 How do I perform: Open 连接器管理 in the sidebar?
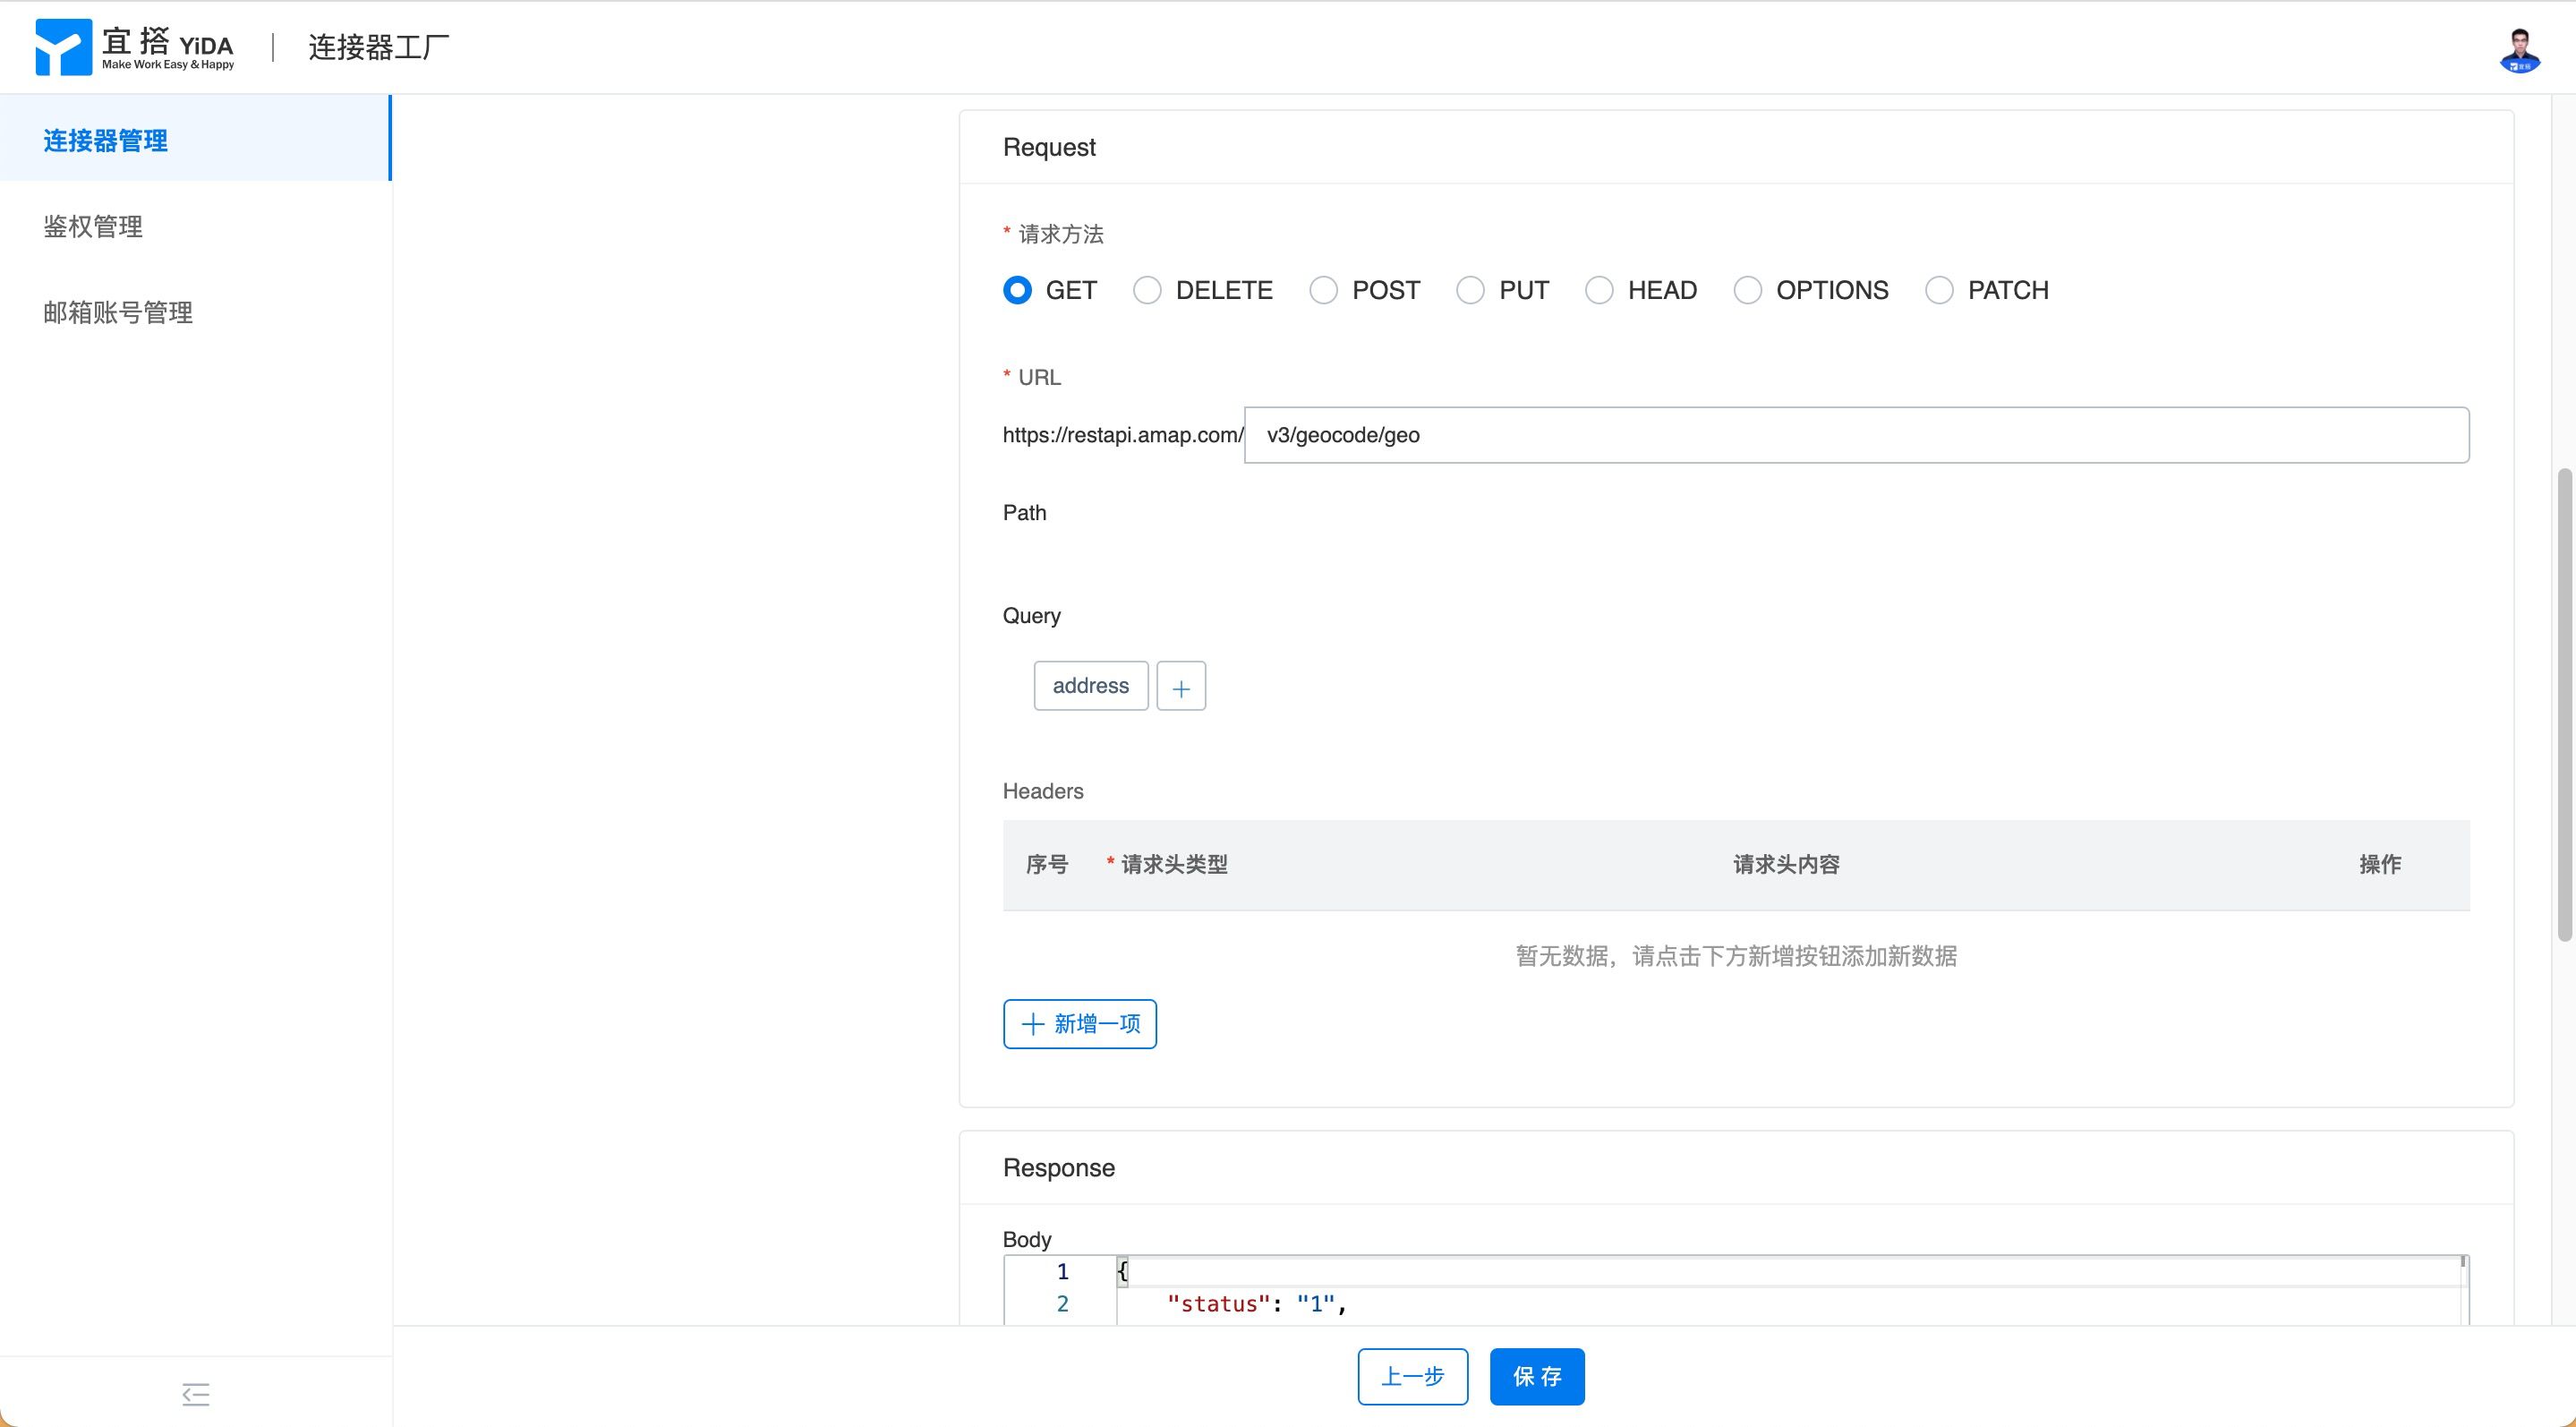tap(195, 139)
